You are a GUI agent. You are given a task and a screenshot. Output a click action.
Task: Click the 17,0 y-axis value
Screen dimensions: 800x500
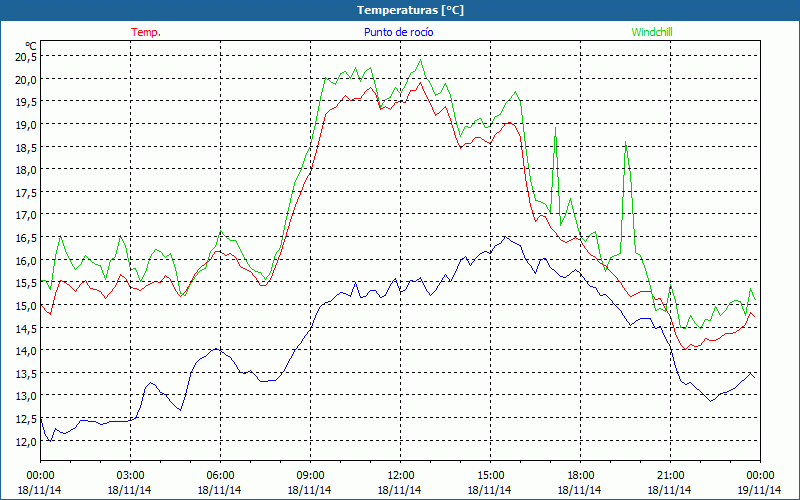pyautogui.click(x=26, y=215)
